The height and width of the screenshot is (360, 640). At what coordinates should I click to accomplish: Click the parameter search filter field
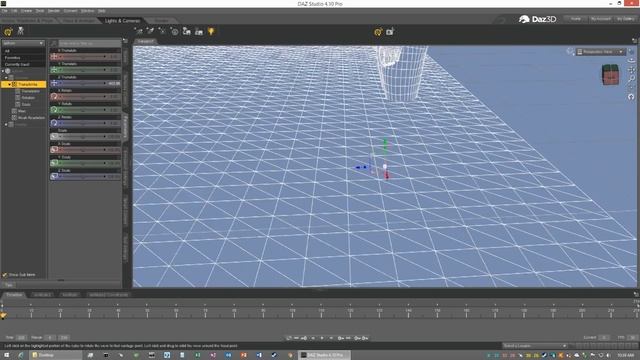[x=90, y=43]
